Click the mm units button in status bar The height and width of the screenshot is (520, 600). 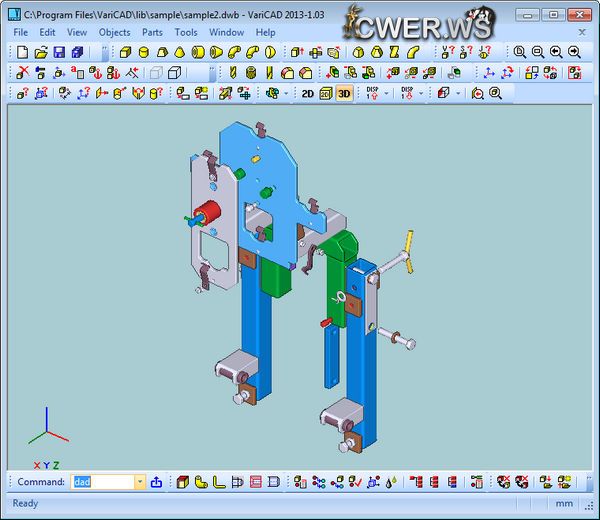tap(564, 504)
